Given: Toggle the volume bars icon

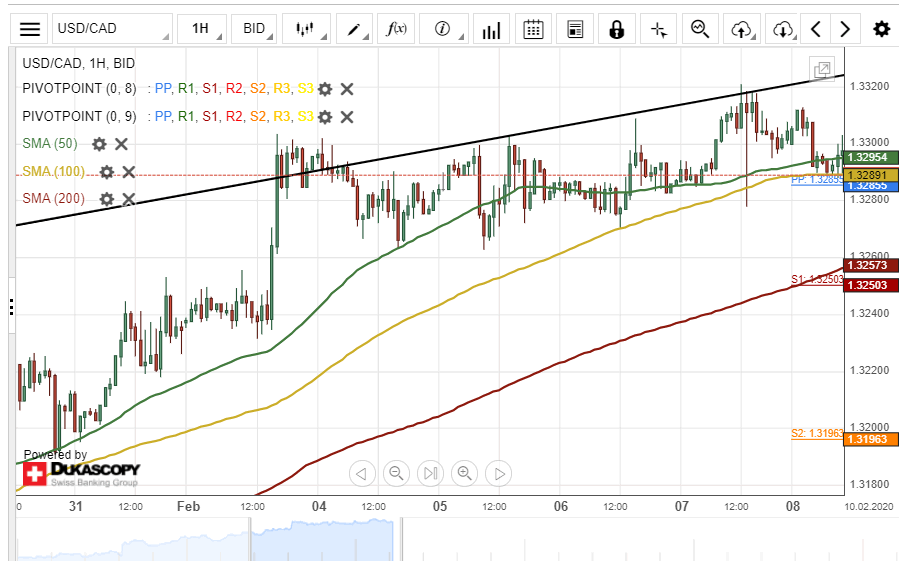Looking at the screenshot, I should [x=491, y=29].
